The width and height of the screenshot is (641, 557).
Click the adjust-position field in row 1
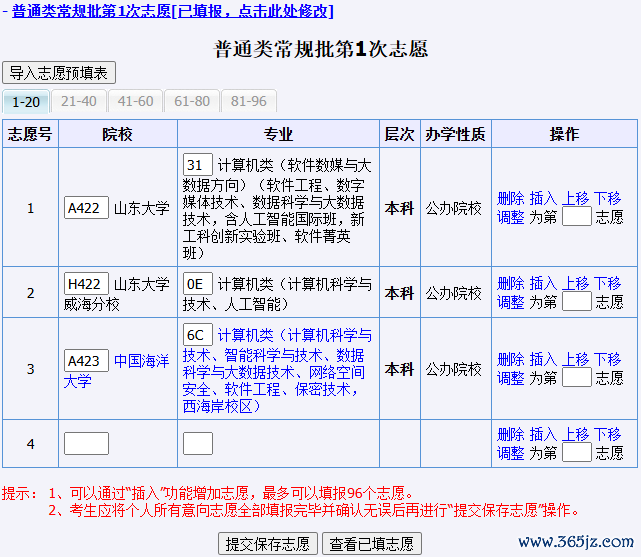click(577, 216)
